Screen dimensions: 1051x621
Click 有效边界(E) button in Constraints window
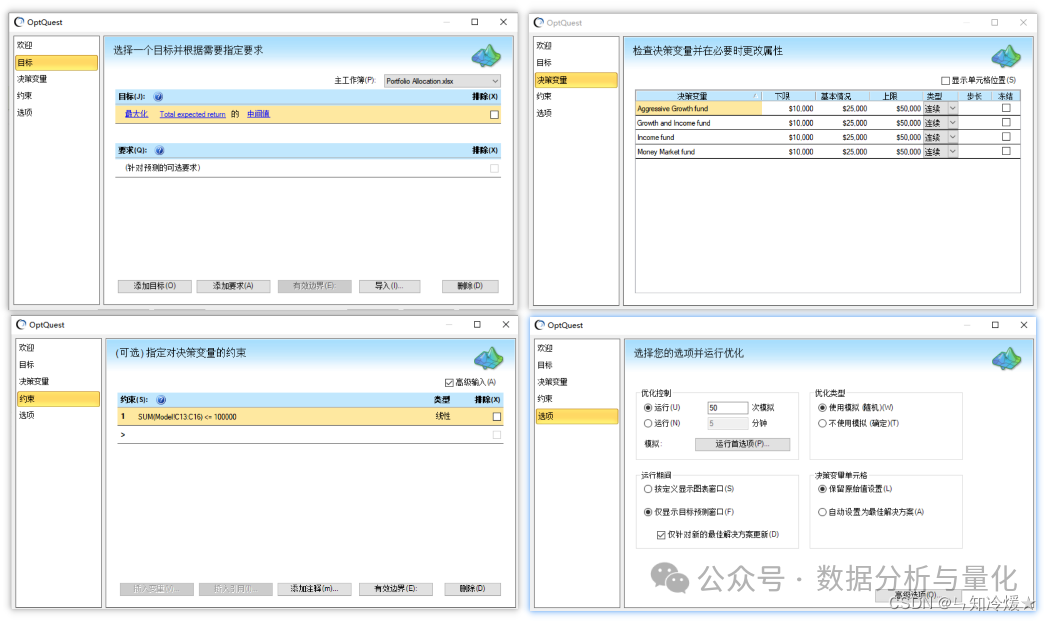[395, 589]
